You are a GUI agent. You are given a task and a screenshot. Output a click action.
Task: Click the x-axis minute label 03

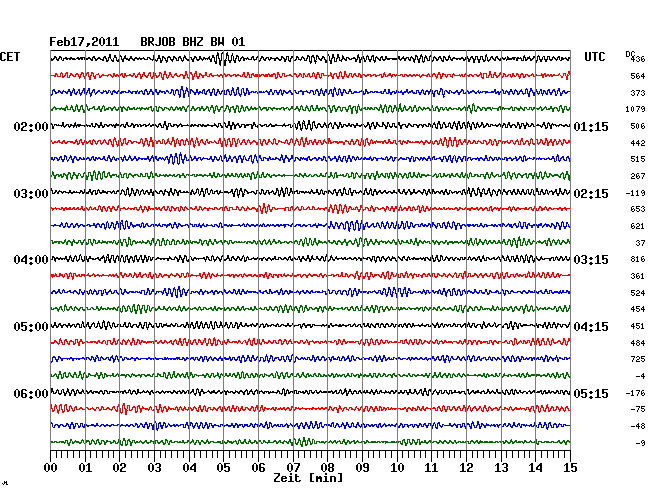[x=154, y=468]
